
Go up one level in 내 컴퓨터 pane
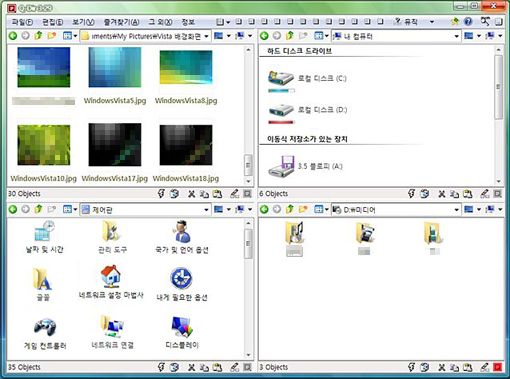pos(290,36)
